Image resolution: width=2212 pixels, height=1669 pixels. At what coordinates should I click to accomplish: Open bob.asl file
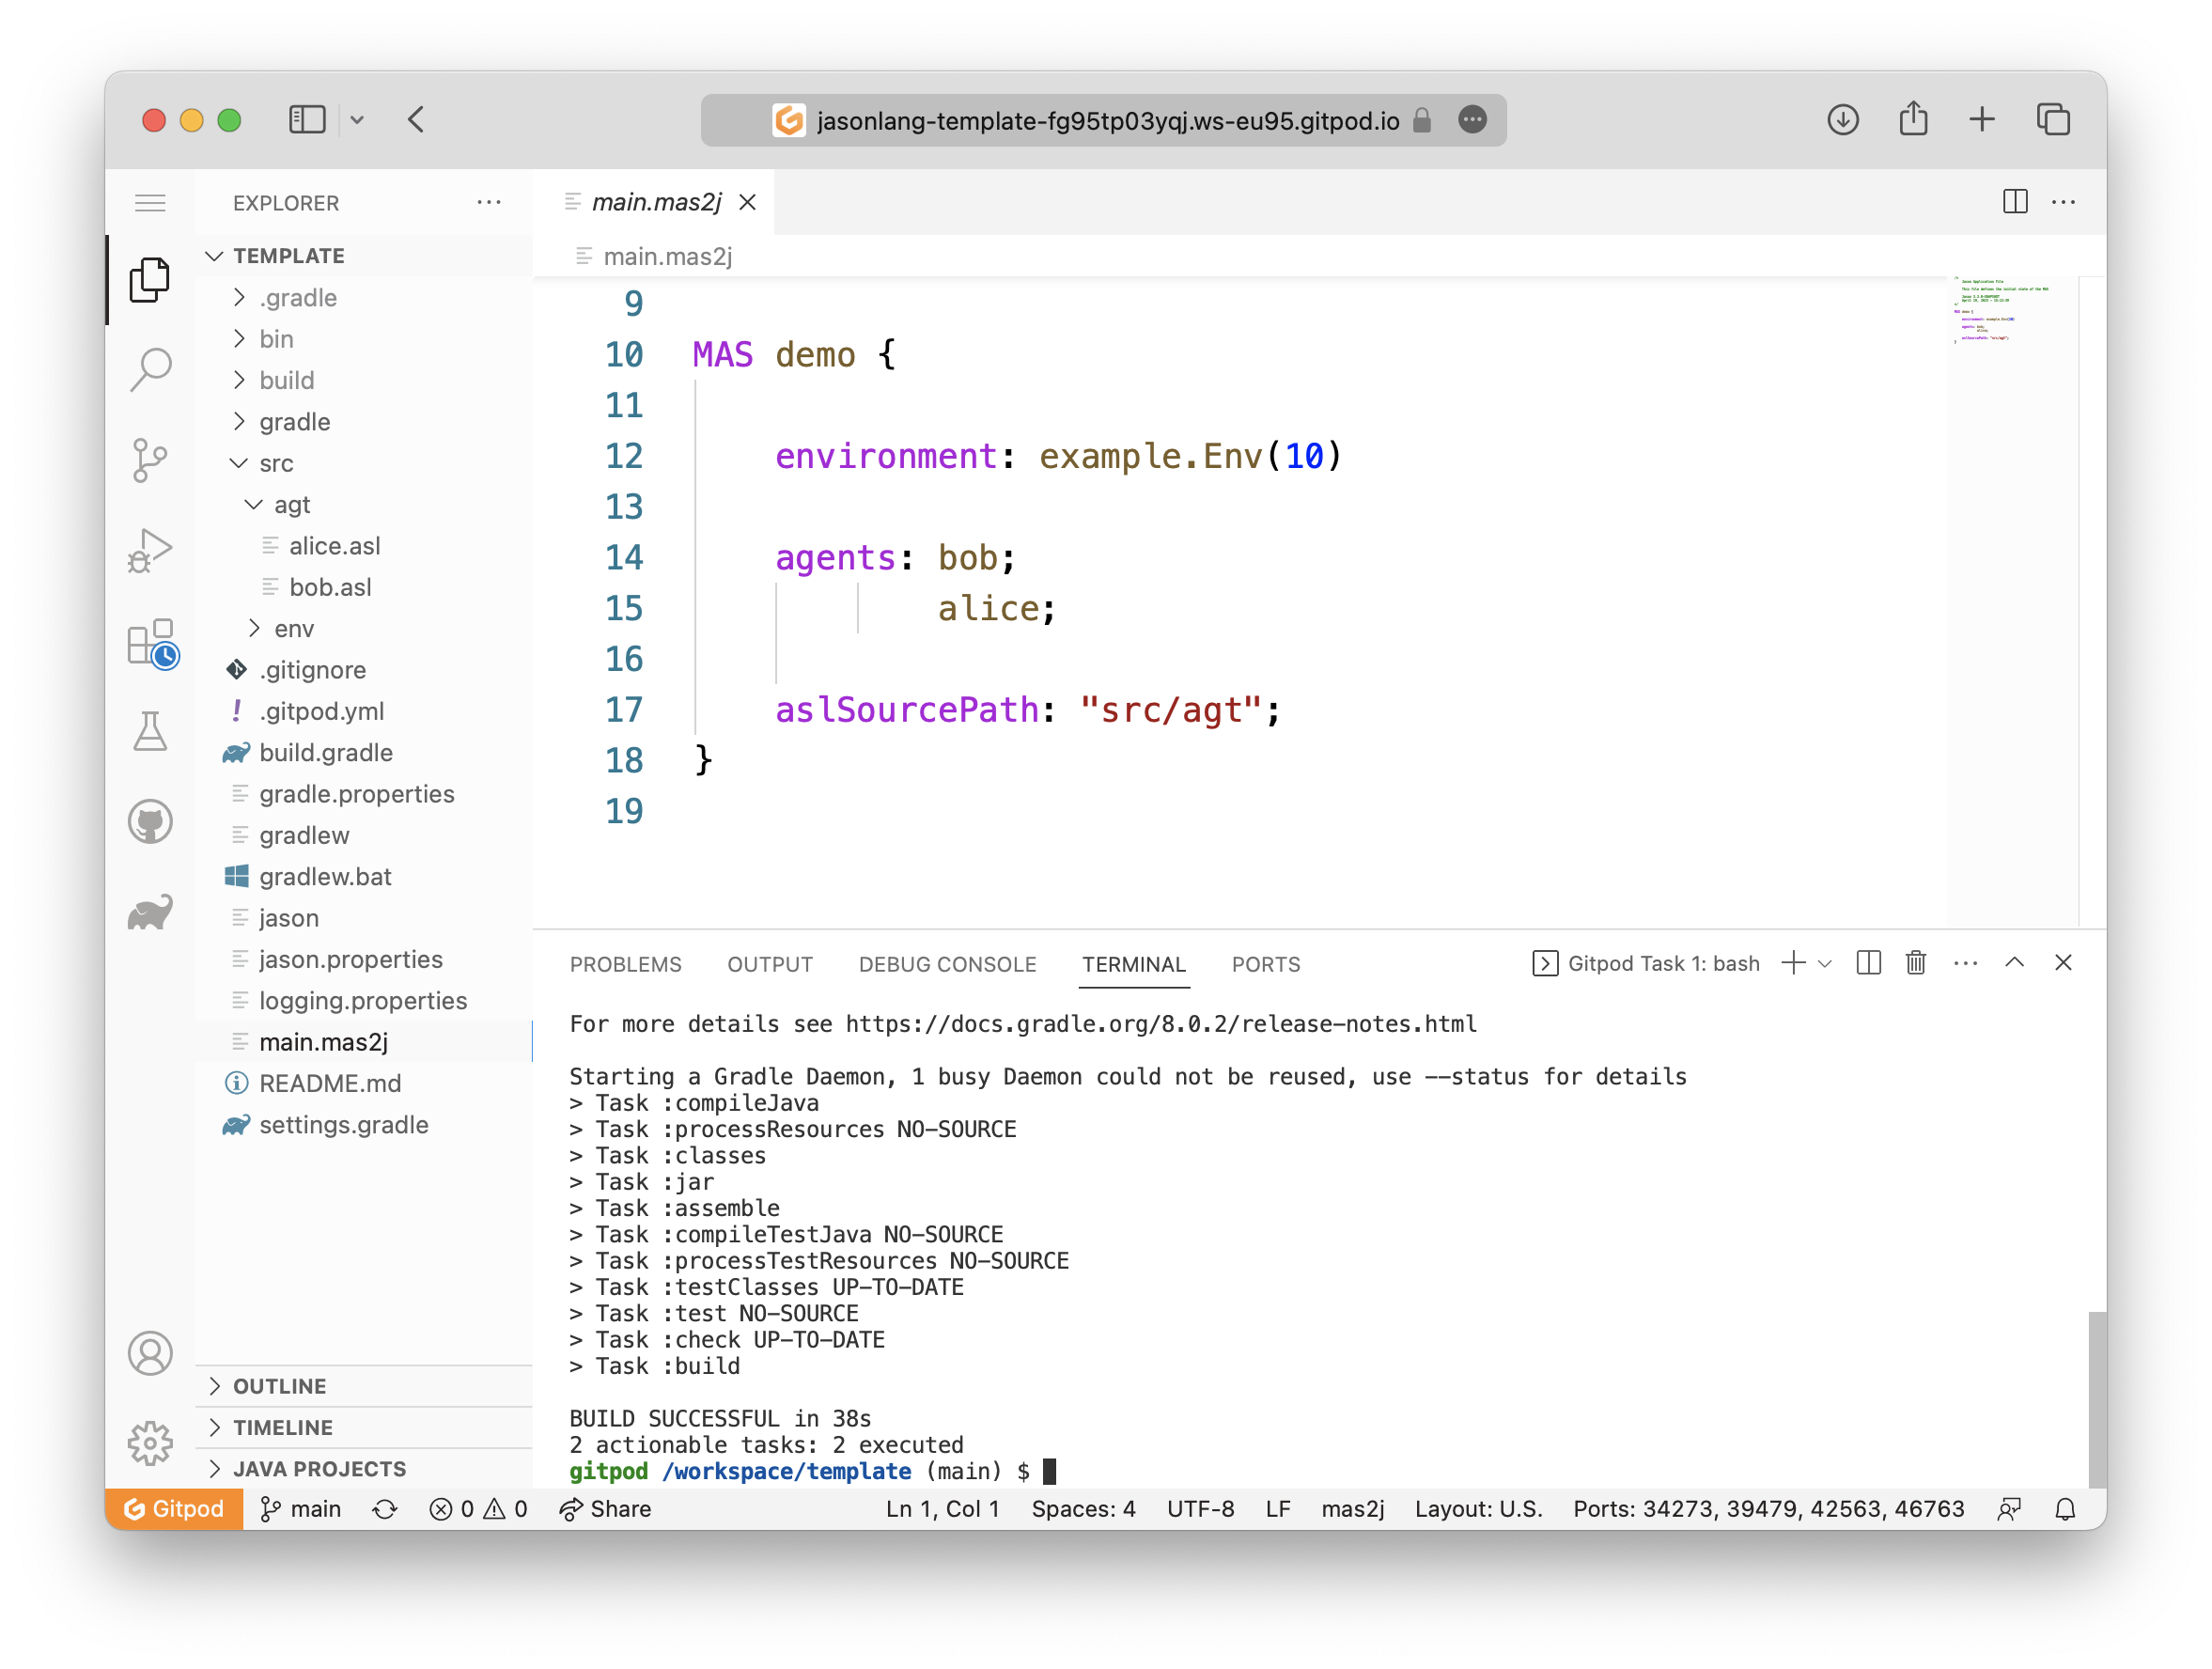(x=364, y=587)
